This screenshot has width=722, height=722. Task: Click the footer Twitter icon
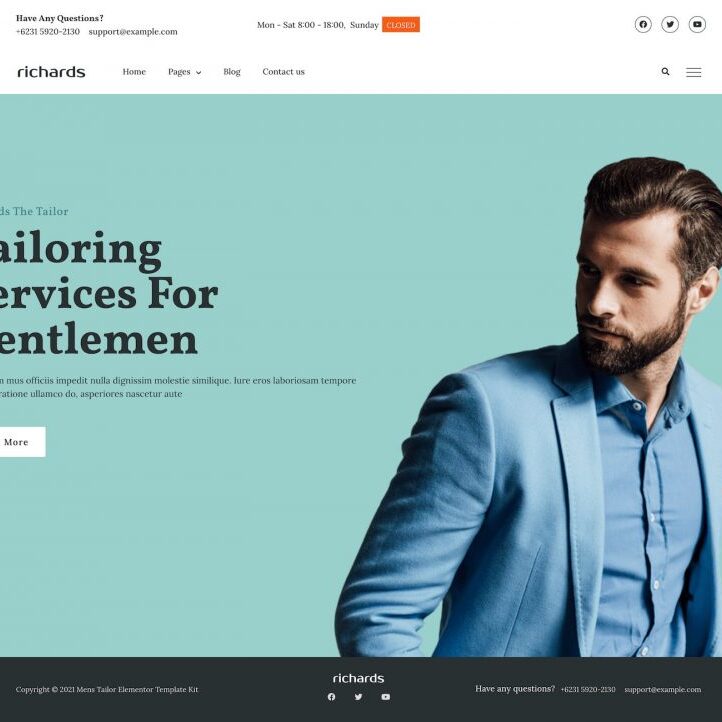(x=358, y=697)
